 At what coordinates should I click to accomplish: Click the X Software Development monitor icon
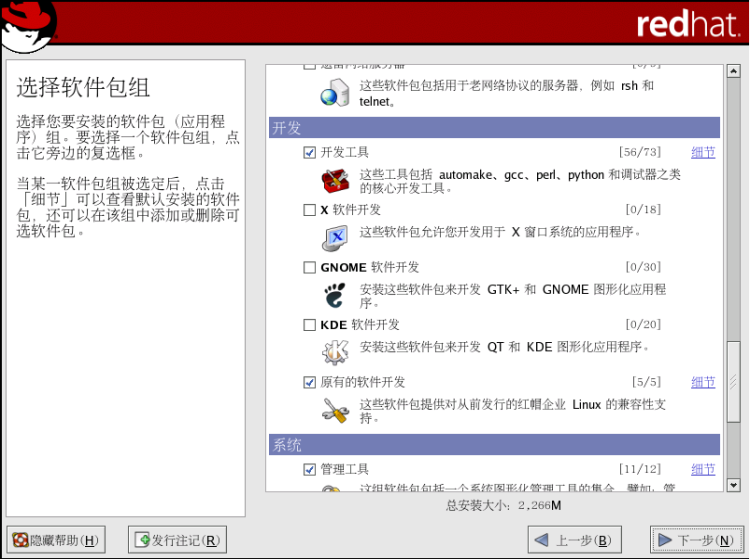tap(335, 238)
